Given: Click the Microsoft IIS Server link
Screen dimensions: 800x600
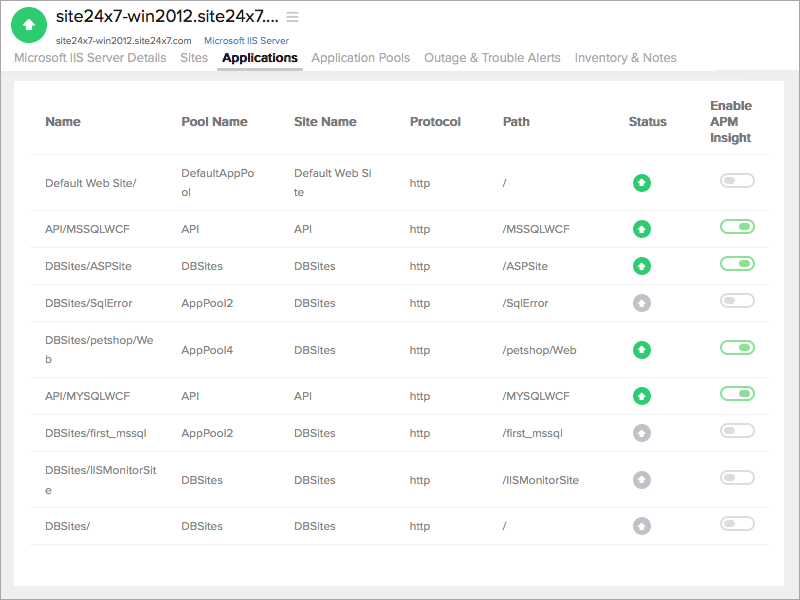Looking at the screenshot, I should (x=246, y=40).
